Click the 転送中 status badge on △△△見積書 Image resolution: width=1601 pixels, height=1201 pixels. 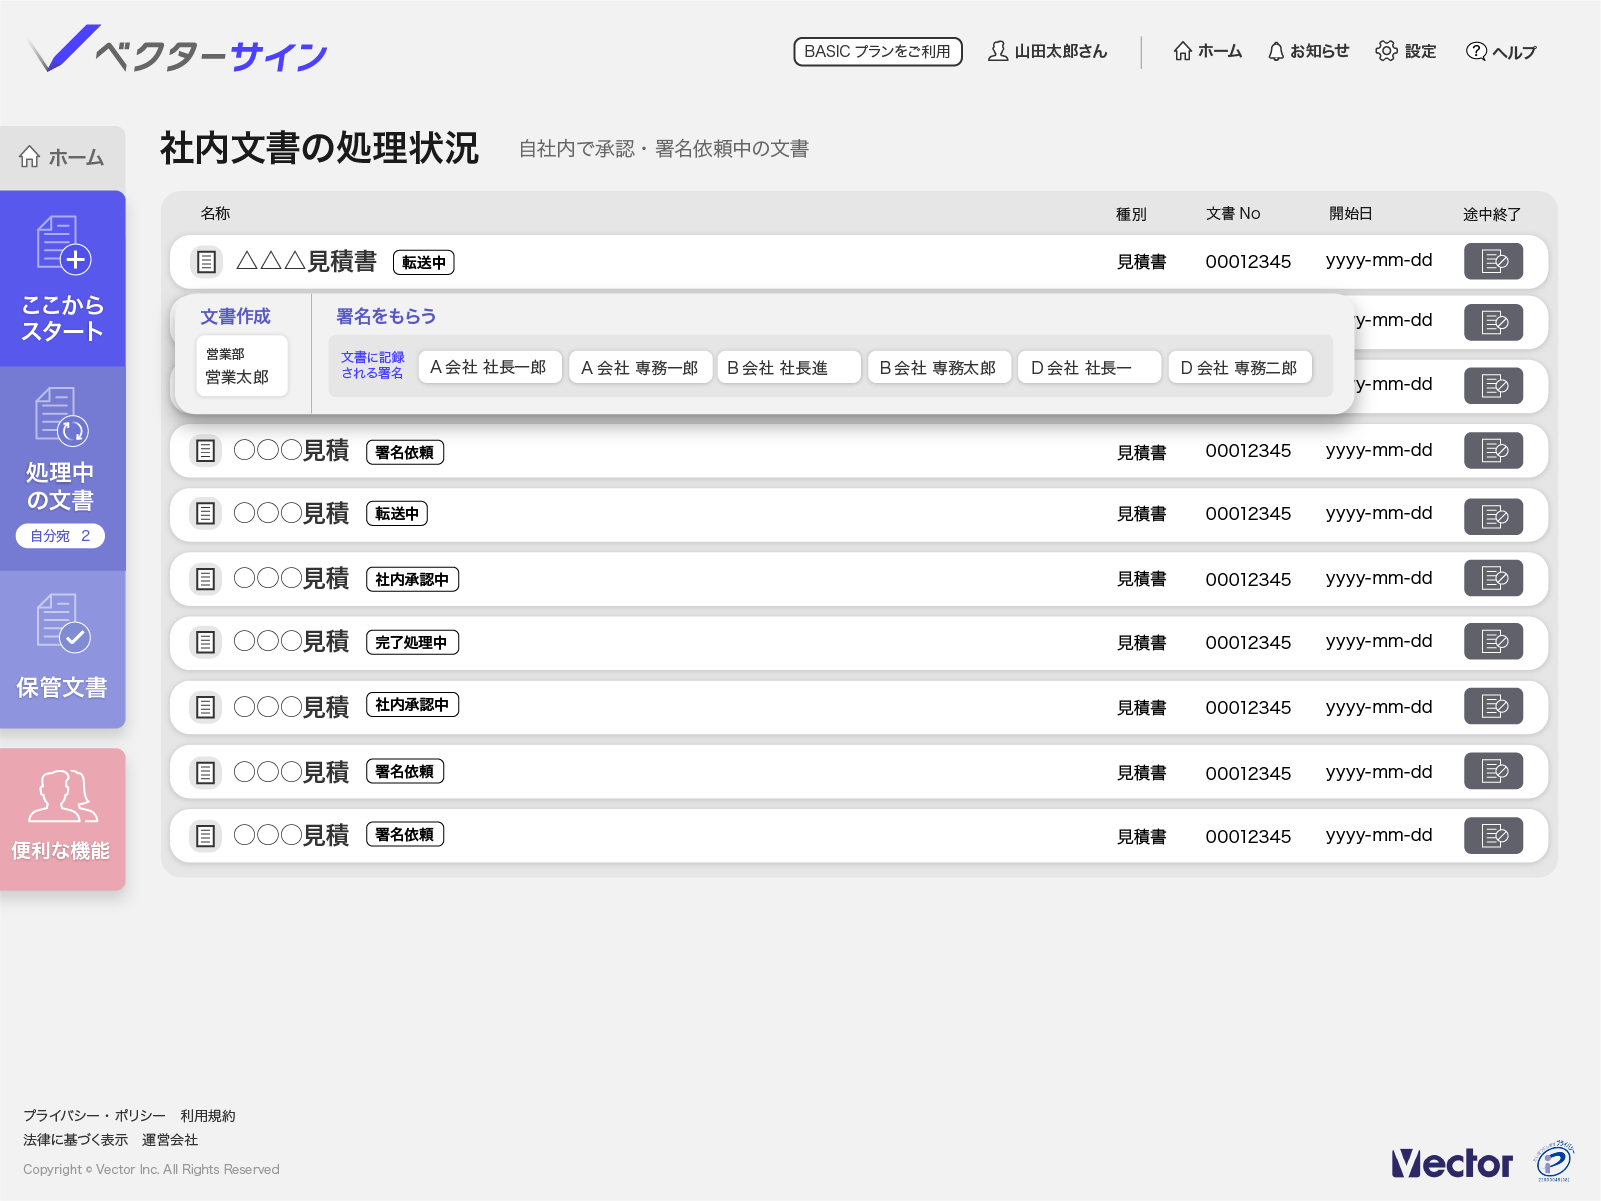pos(424,262)
